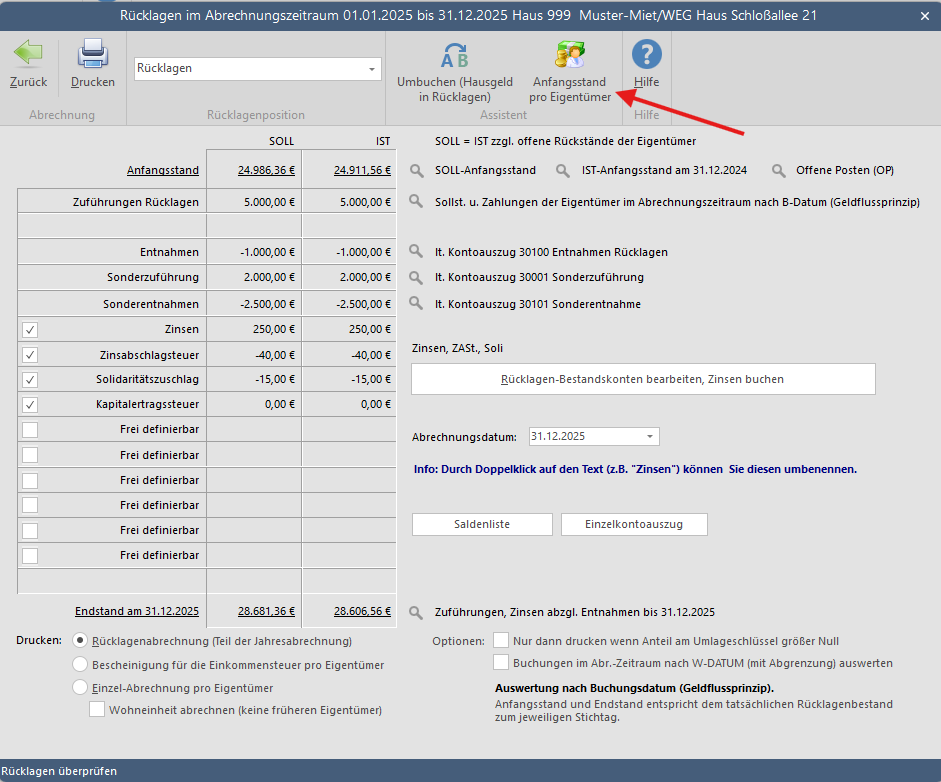The height and width of the screenshot is (782, 941).
Task: Select Bescheinigung für die Einkommensteuer pro Eigentümer
Action: click(80, 664)
